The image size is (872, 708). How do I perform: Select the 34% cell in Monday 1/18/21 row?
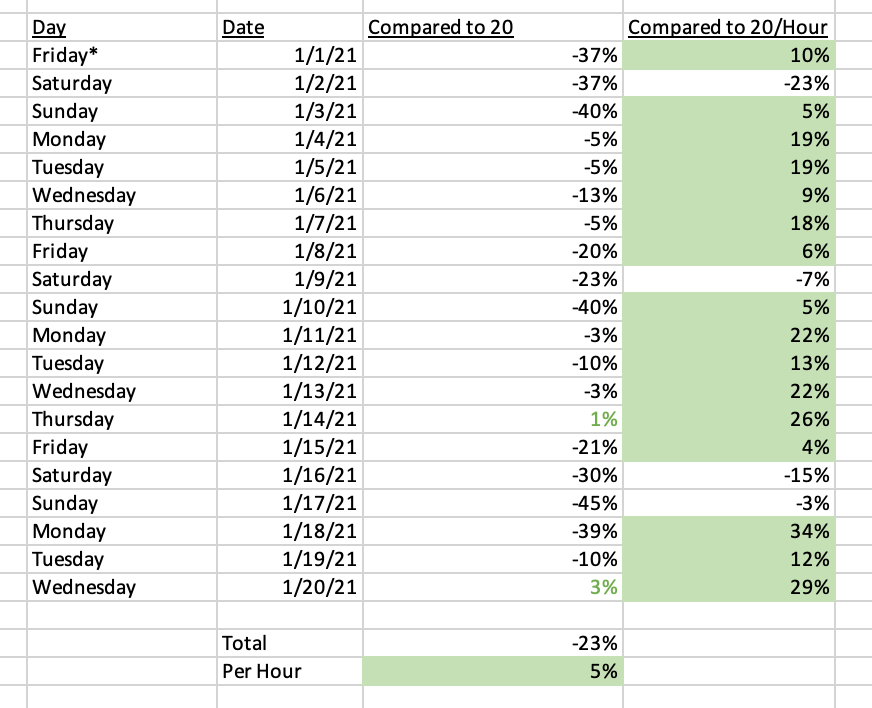coord(729,531)
